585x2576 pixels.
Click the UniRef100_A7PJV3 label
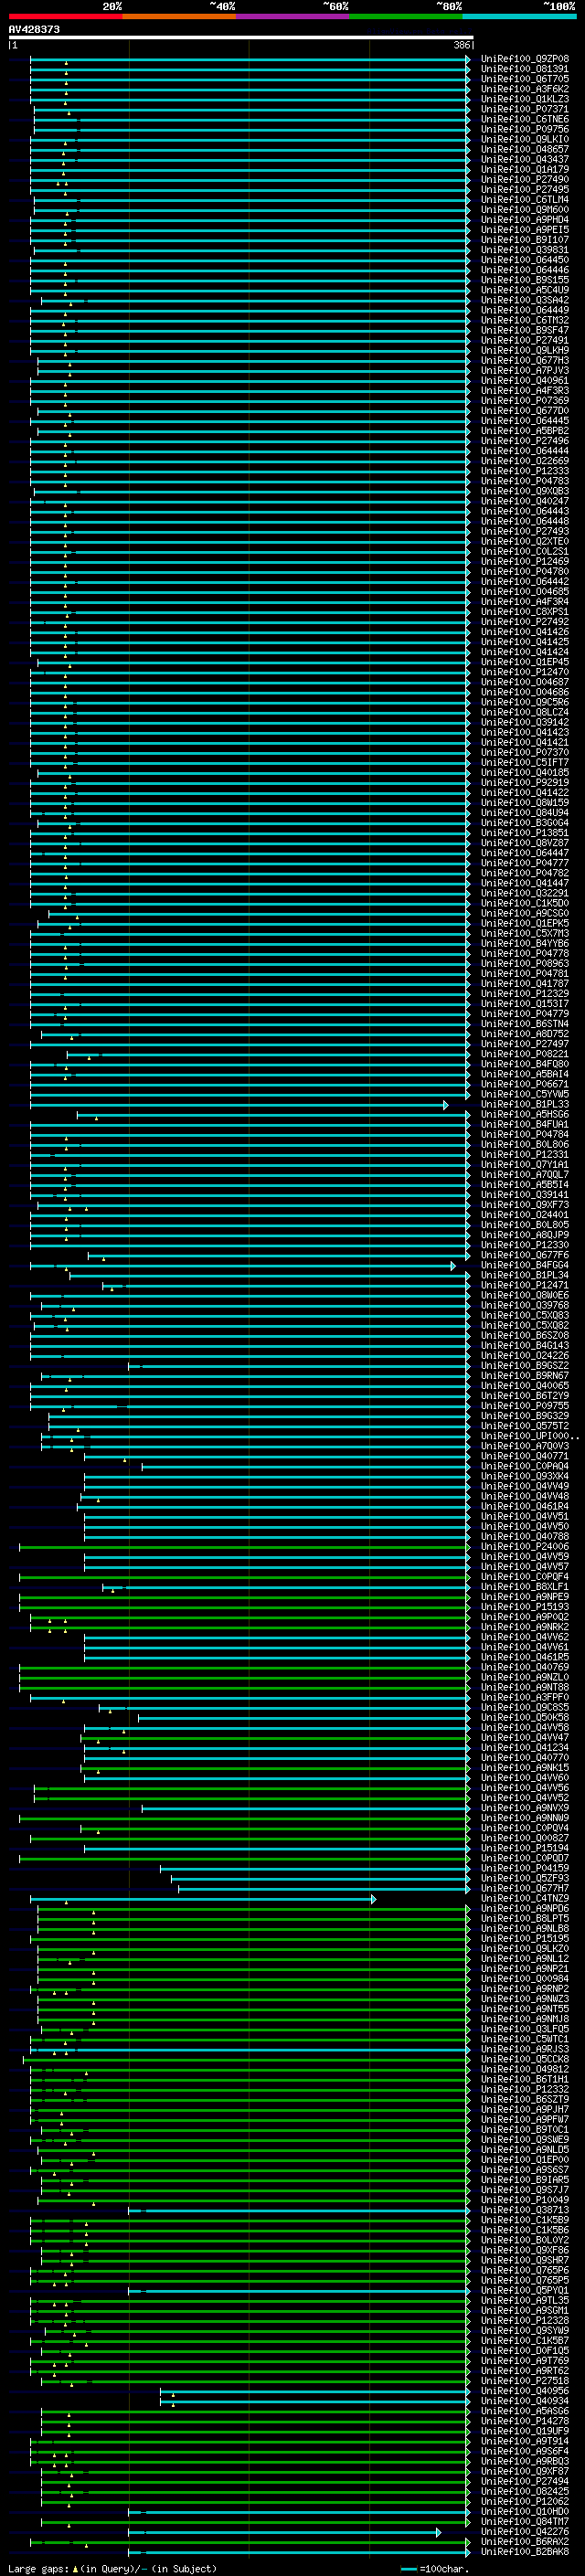(525, 371)
